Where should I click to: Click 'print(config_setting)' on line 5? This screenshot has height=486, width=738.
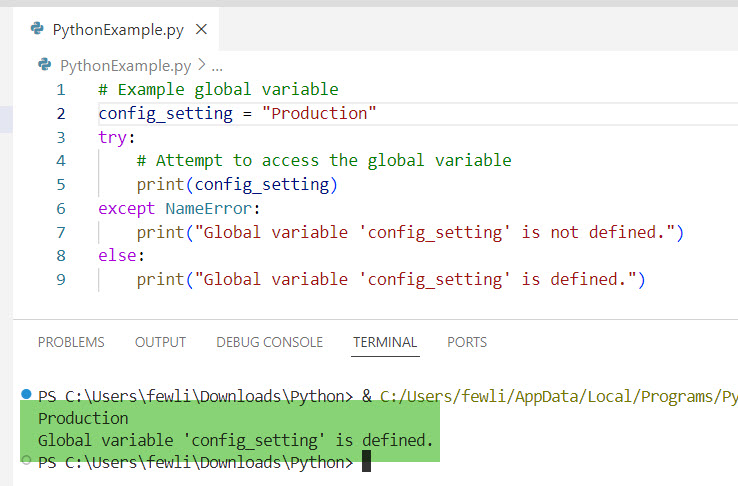[237, 184]
